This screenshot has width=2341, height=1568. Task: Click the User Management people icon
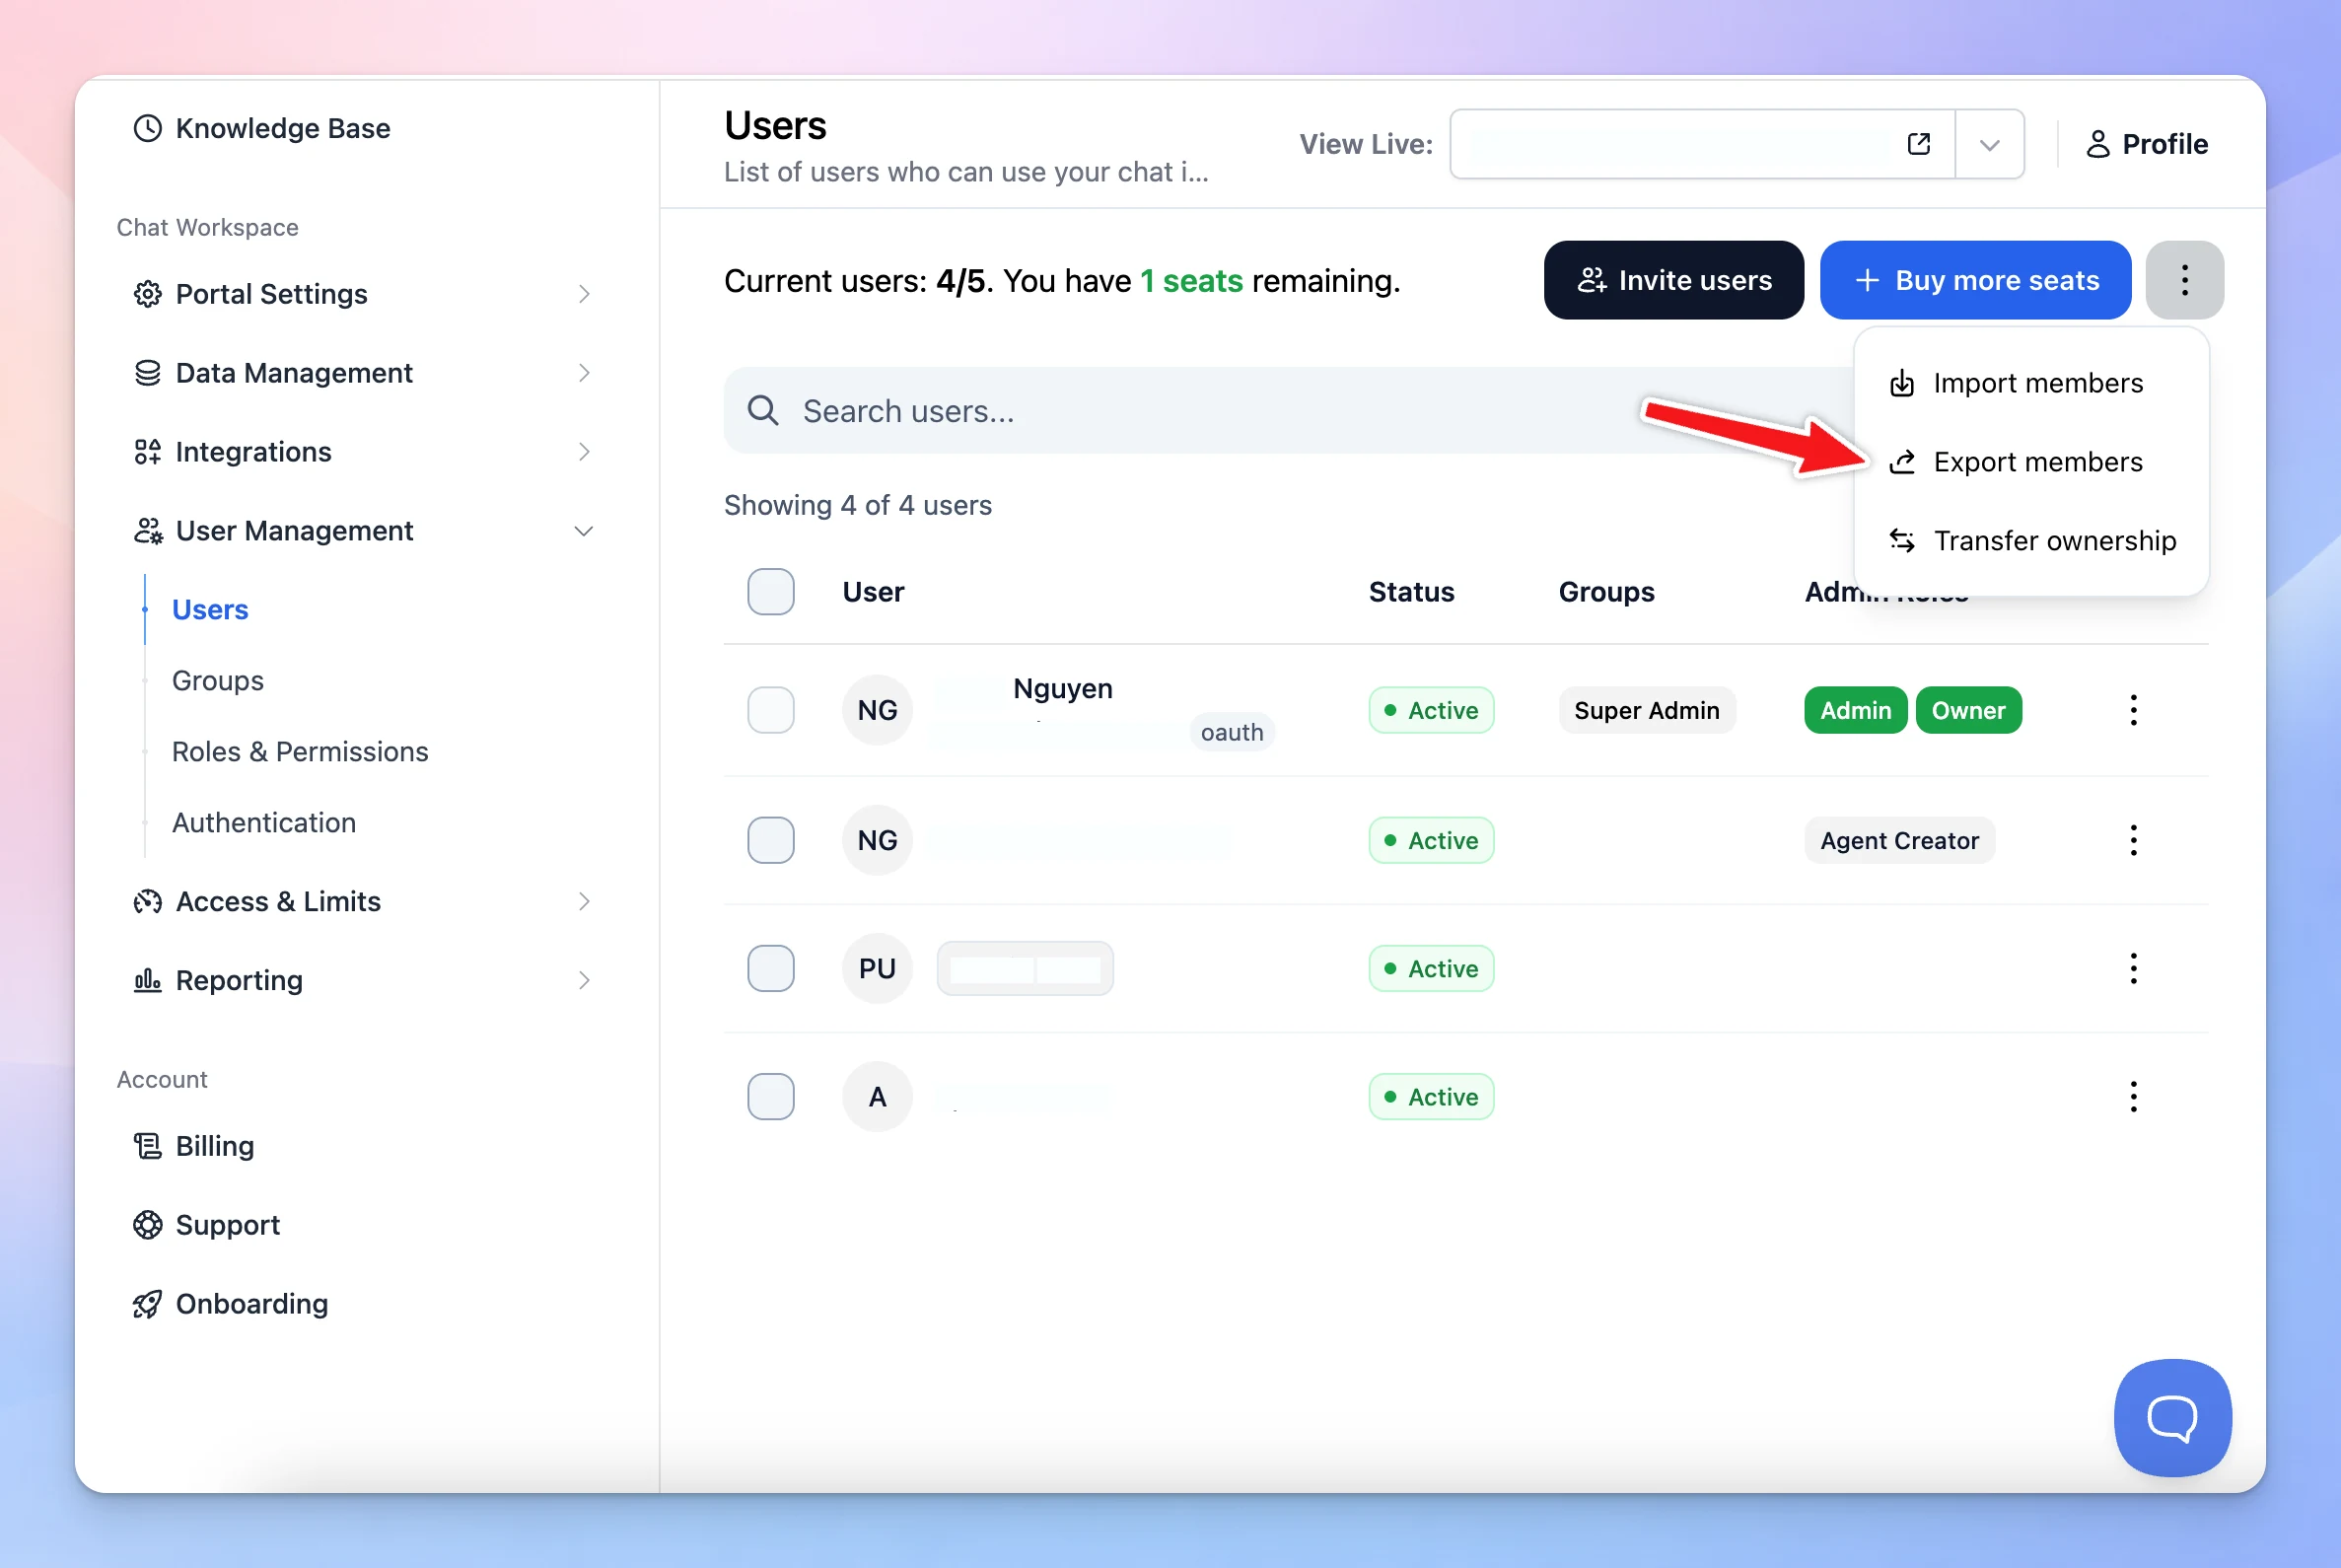148,531
